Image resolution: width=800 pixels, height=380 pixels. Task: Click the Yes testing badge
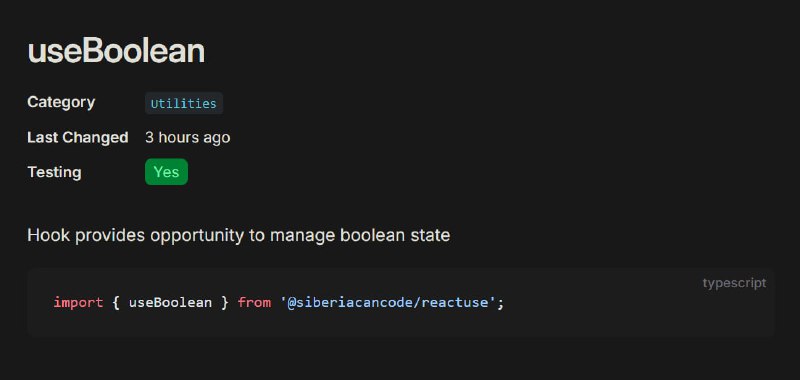(x=166, y=172)
